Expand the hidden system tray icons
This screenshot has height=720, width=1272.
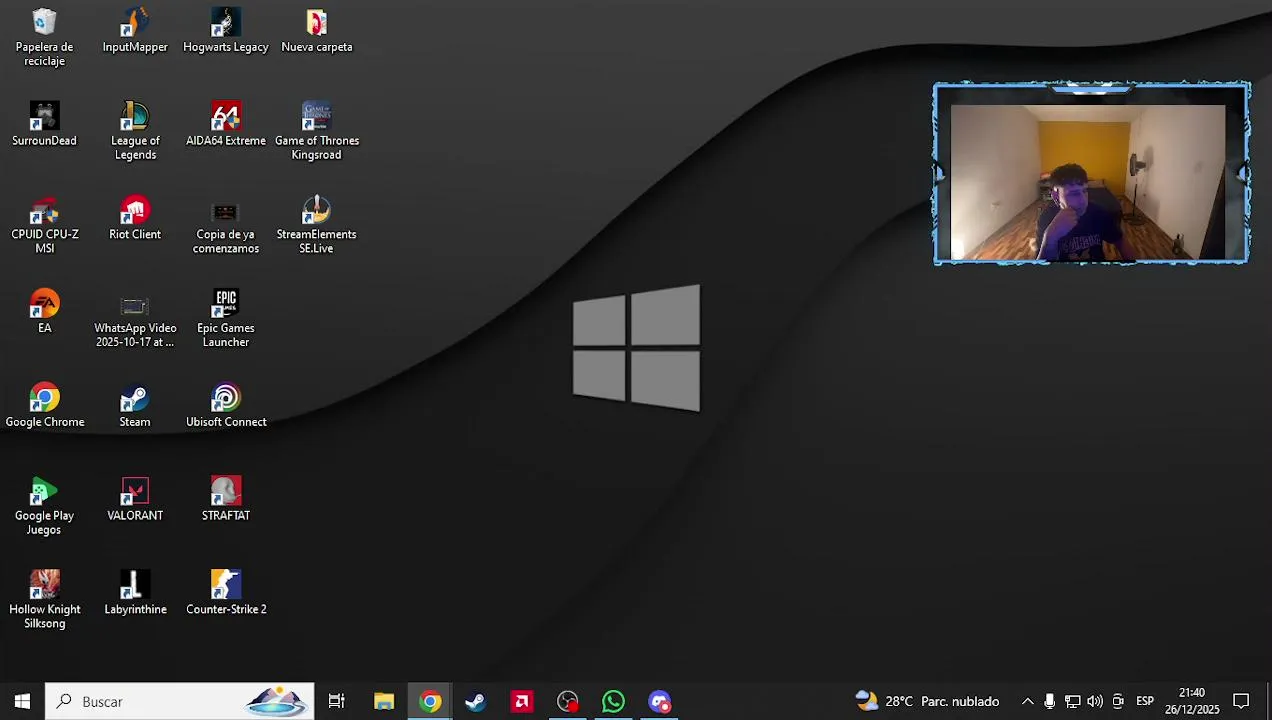(x=1027, y=702)
